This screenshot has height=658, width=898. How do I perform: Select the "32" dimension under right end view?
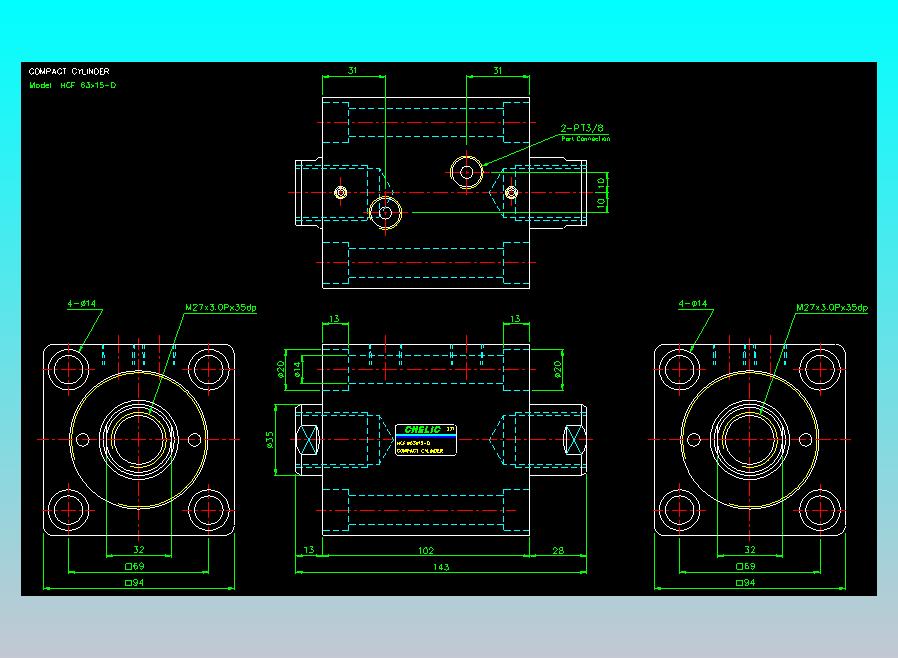pos(750,550)
